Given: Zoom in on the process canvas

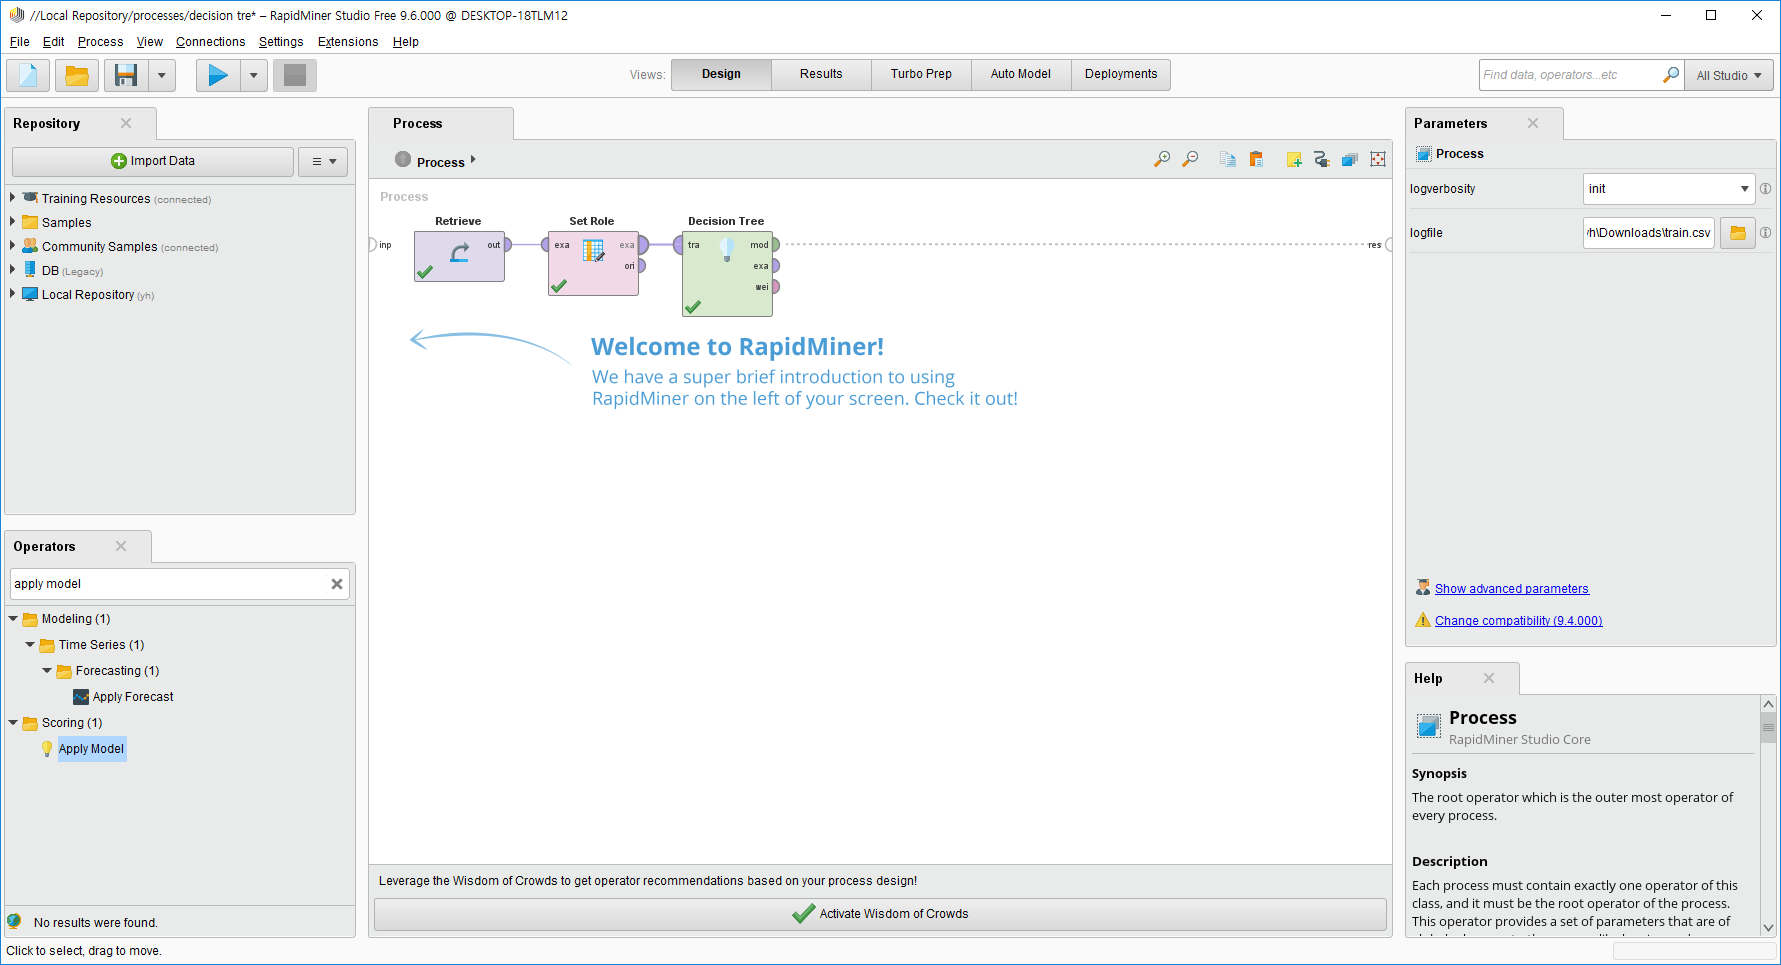Looking at the screenshot, I should pyautogui.click(x=1162, y=159).
